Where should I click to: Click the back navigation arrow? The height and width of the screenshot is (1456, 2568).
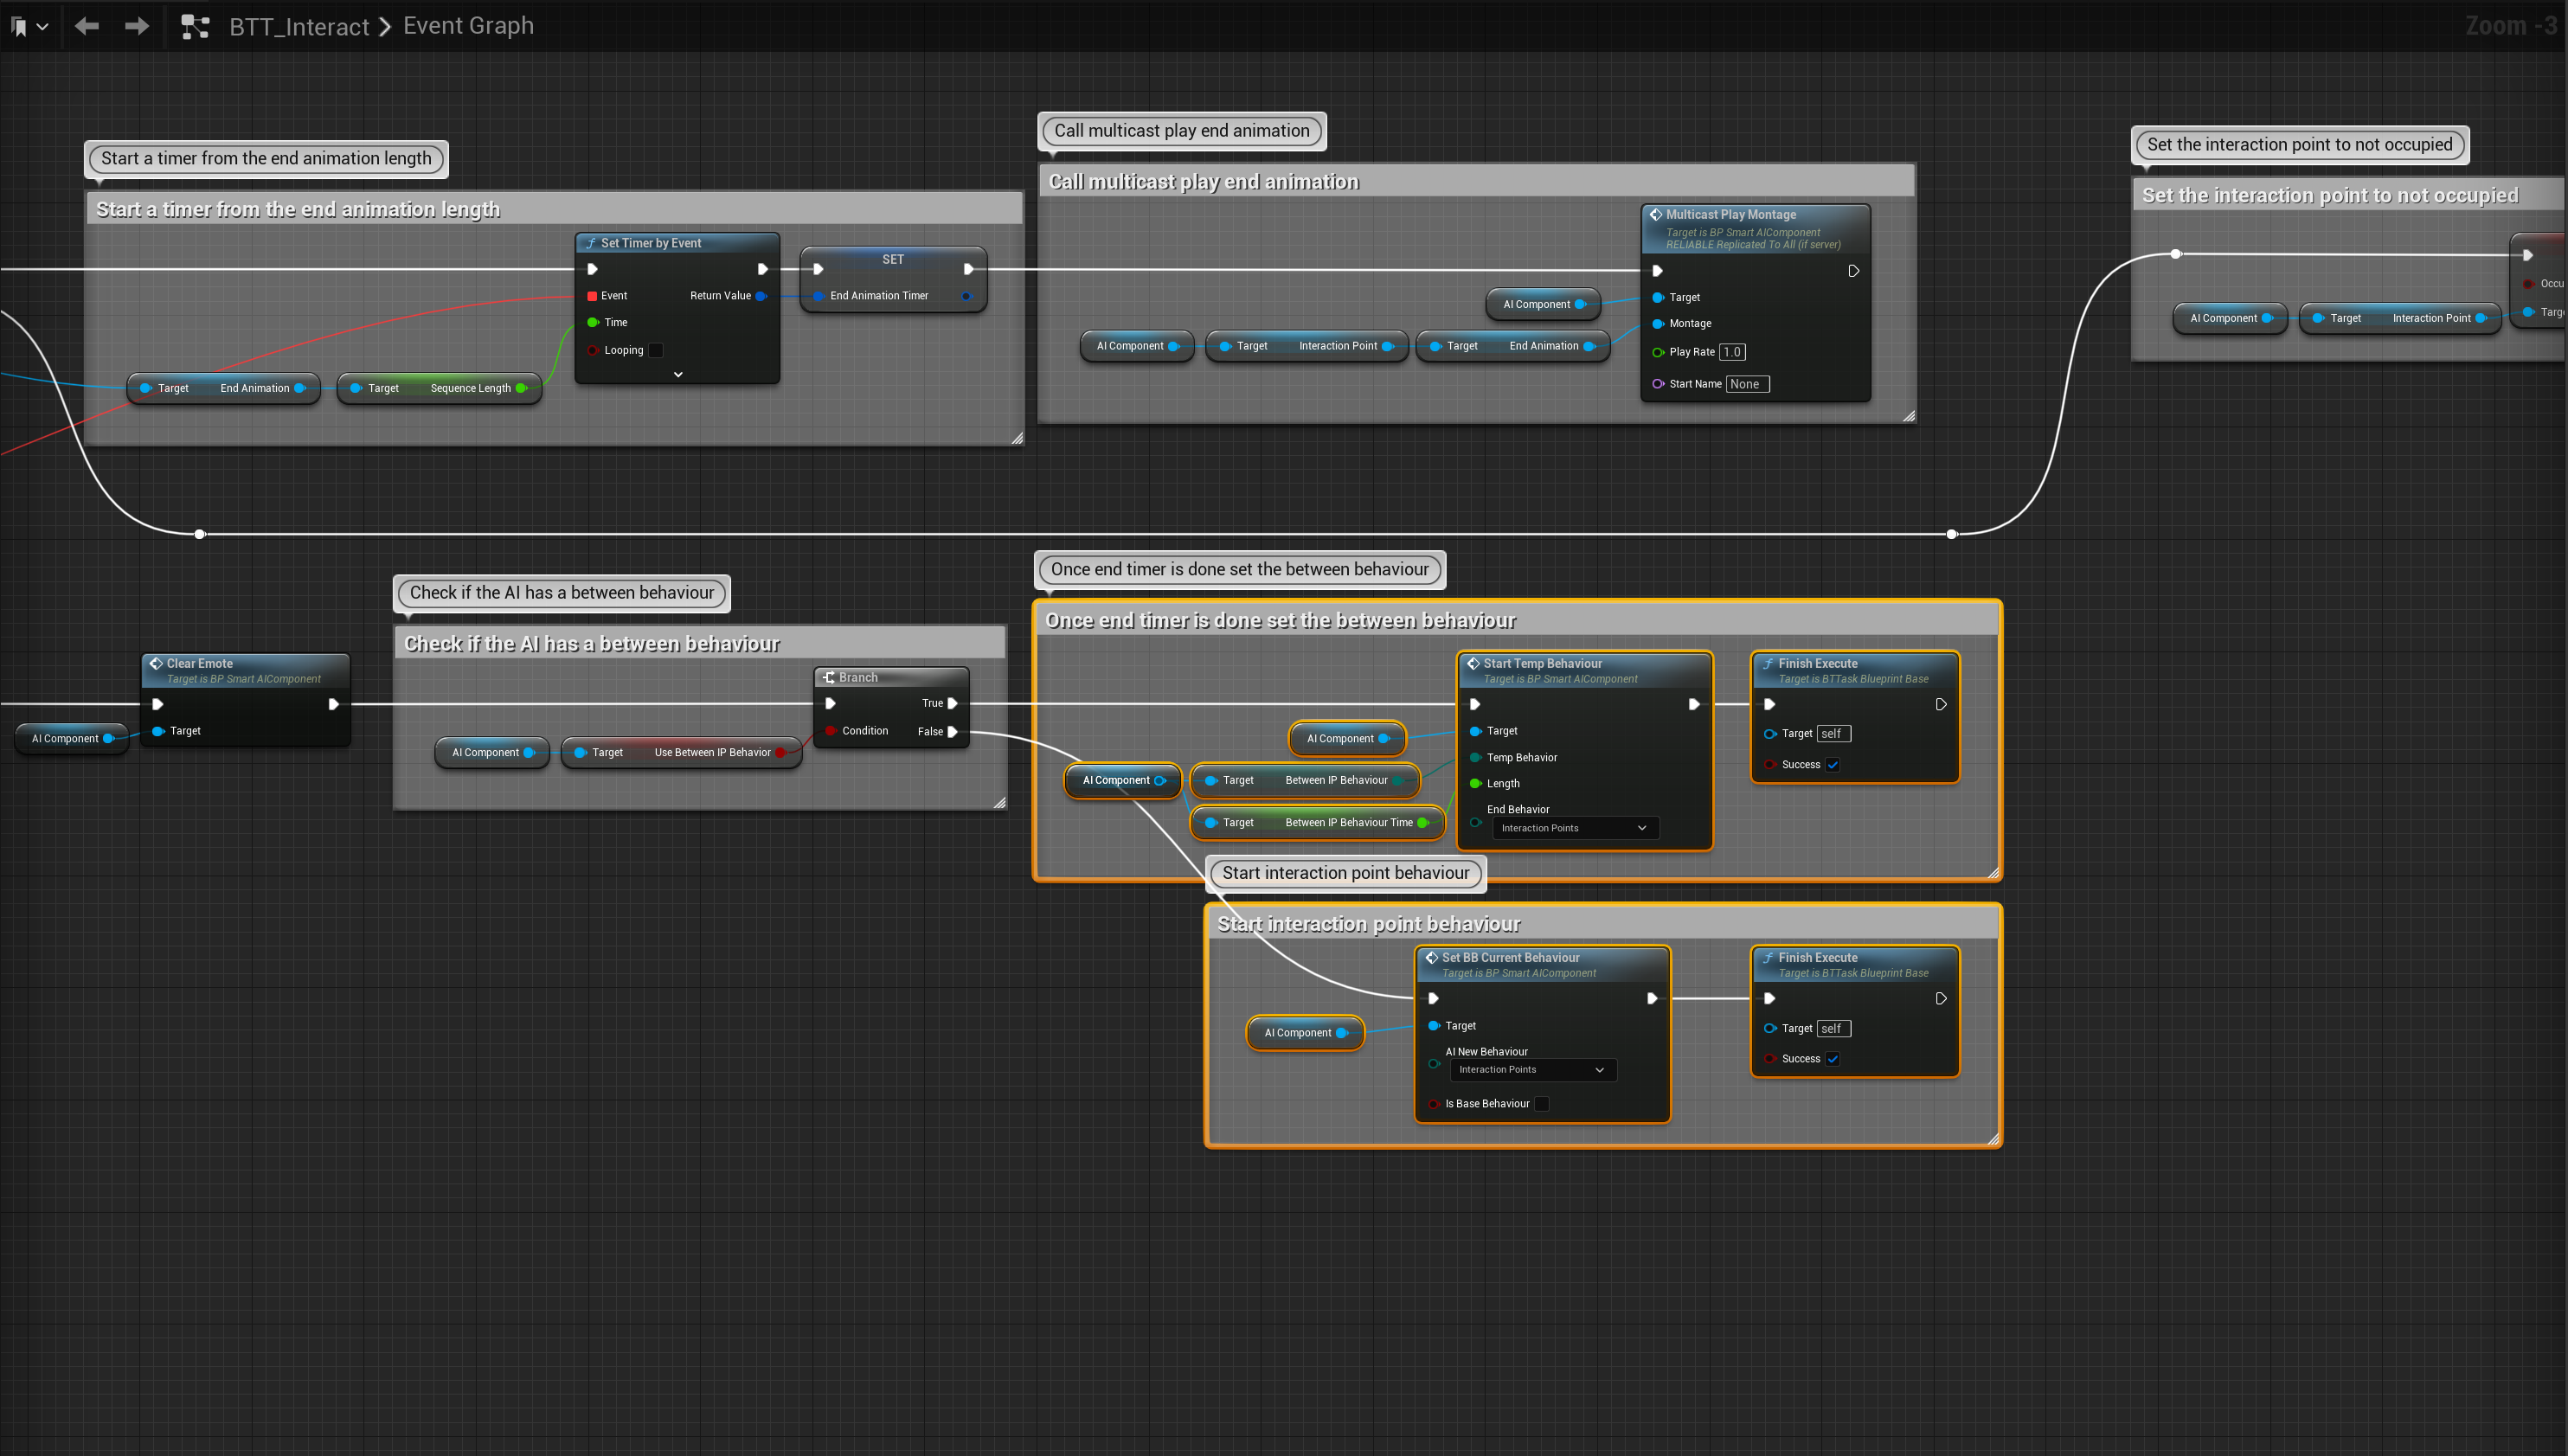87,26
